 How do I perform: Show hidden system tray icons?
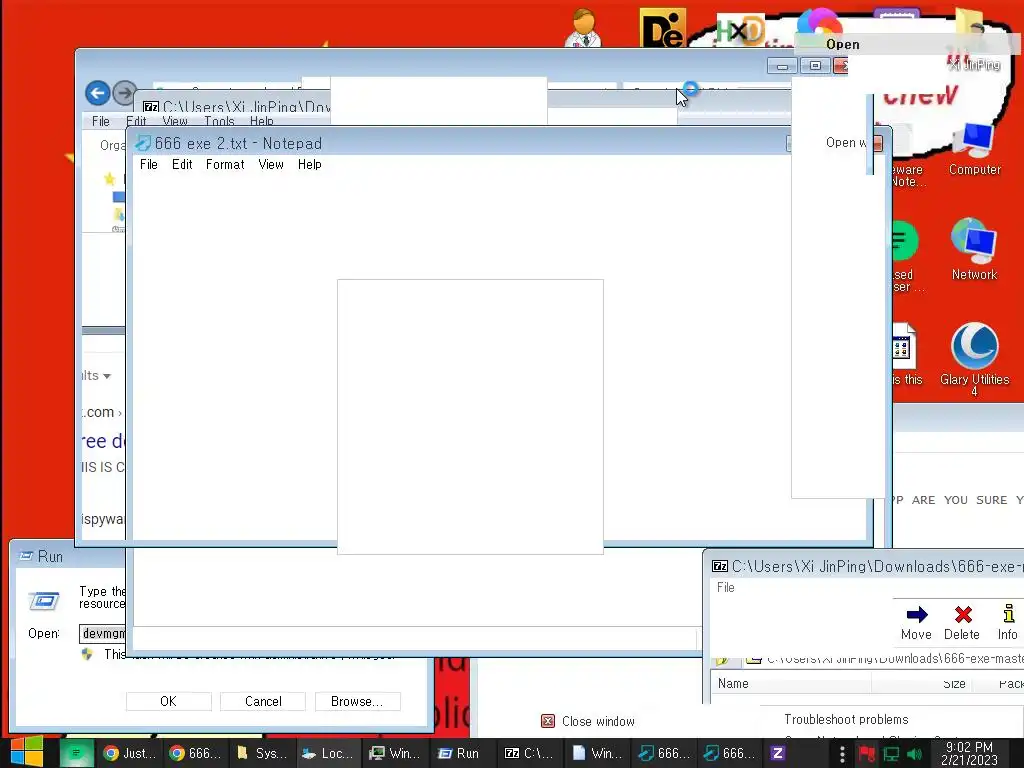(x=842, y=754)
